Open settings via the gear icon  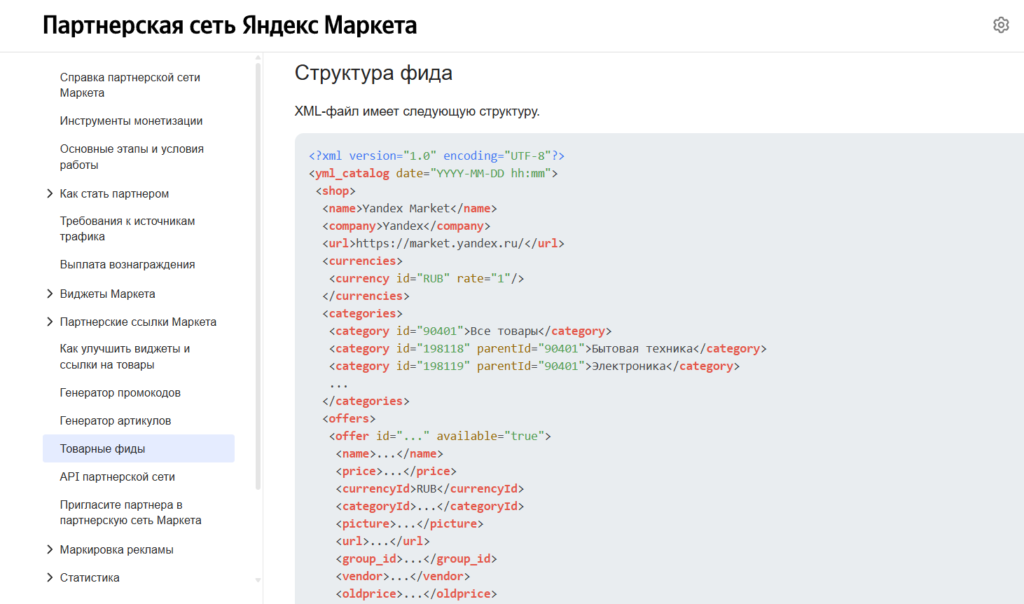pyautogui.click(x=1001, y=24)
